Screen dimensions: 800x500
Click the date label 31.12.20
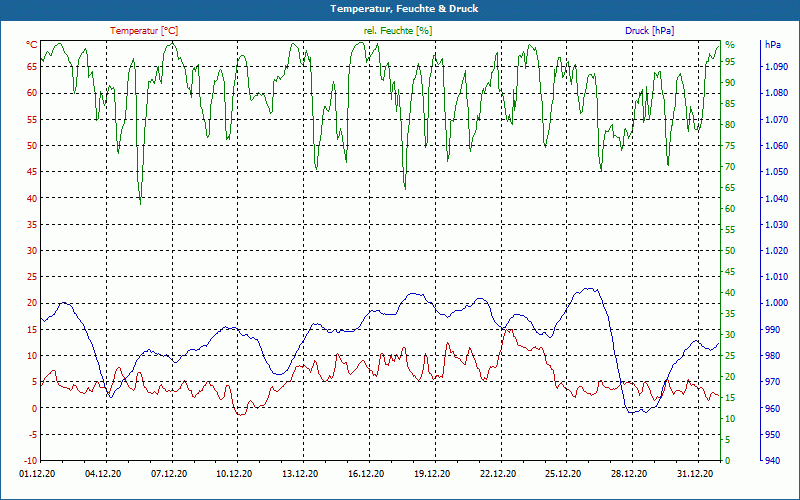coord(695,474)
